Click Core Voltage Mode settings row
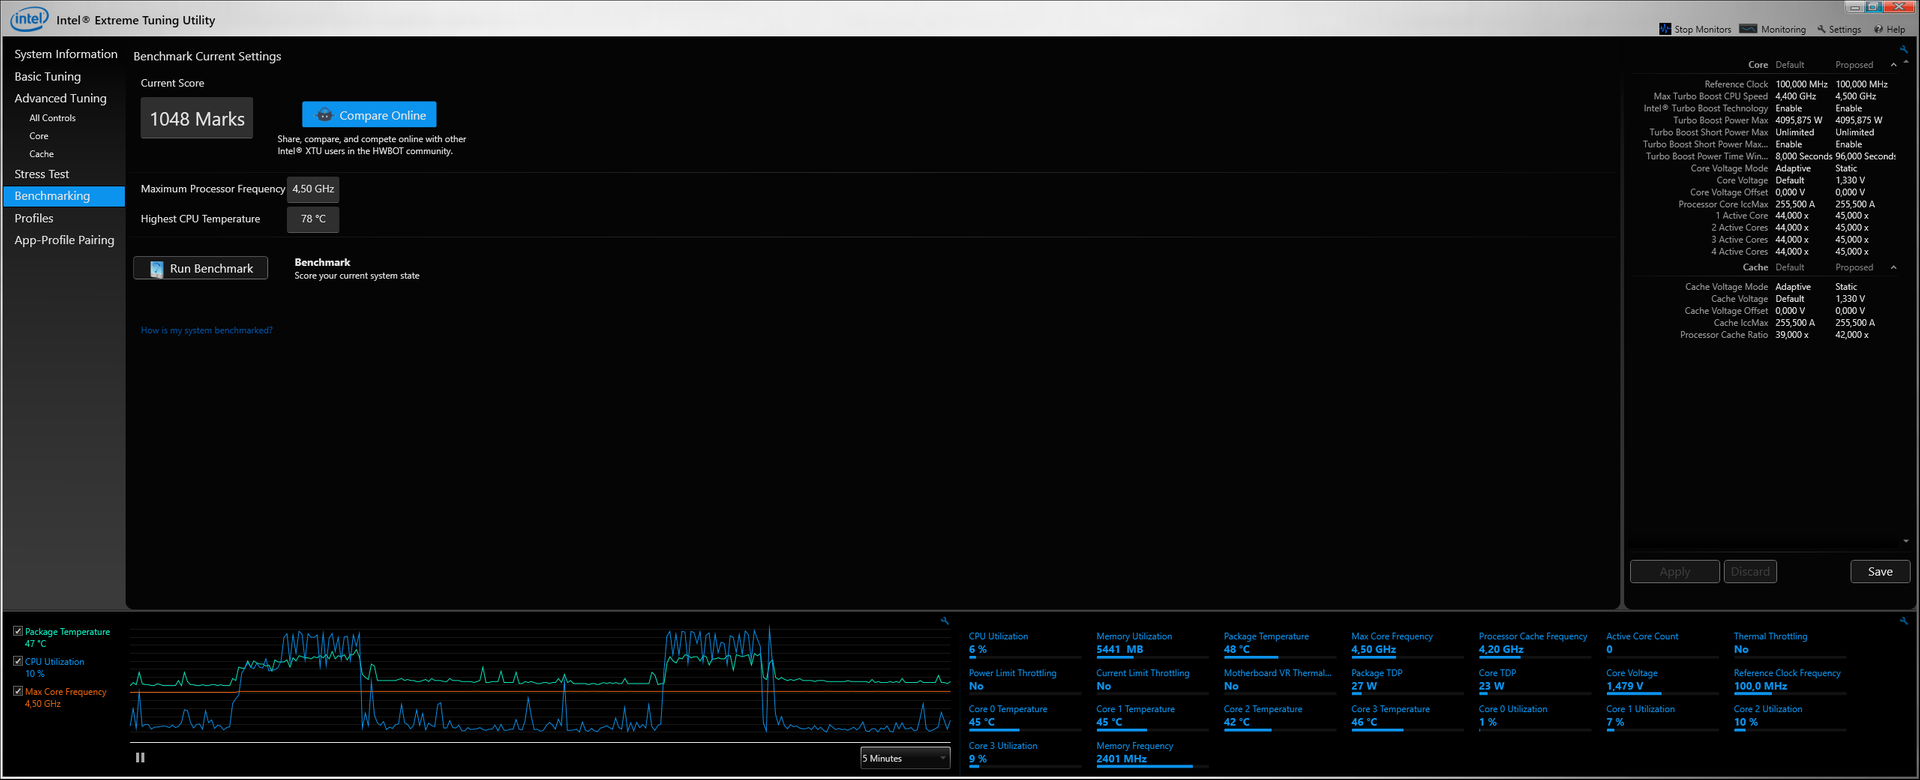 1765,168
